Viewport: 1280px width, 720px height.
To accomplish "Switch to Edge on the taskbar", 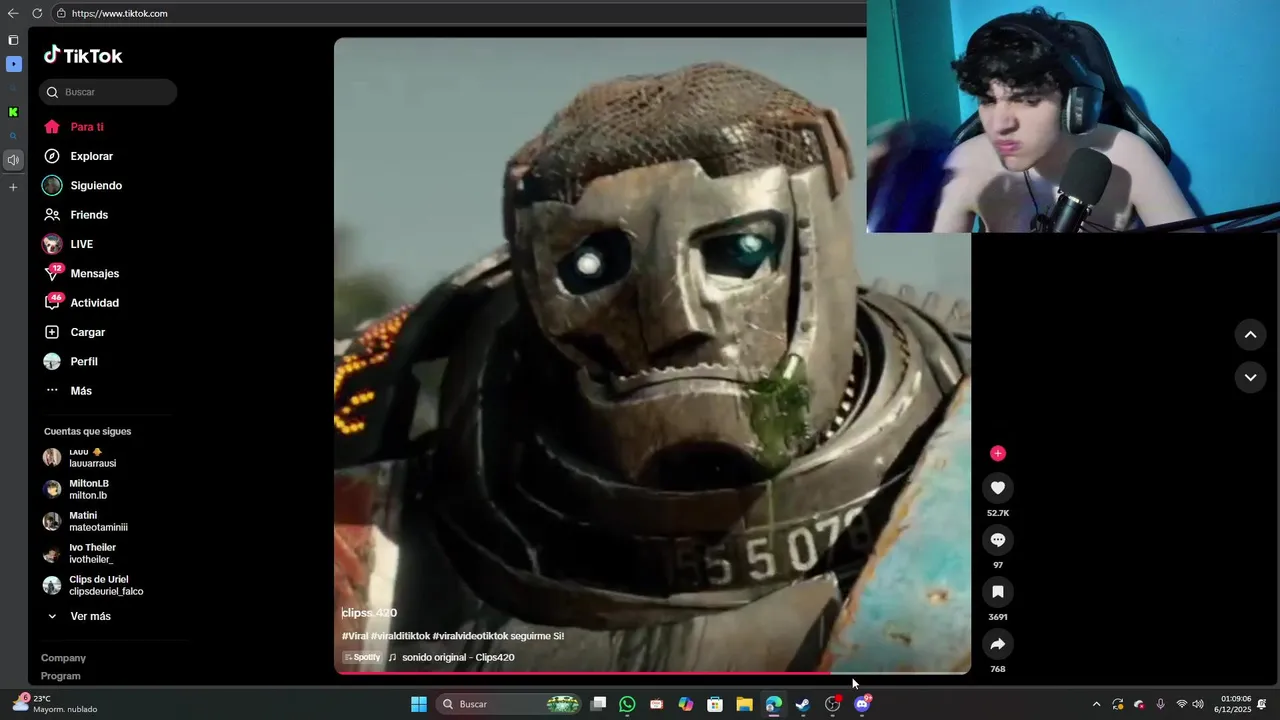I will coord(773,704).
